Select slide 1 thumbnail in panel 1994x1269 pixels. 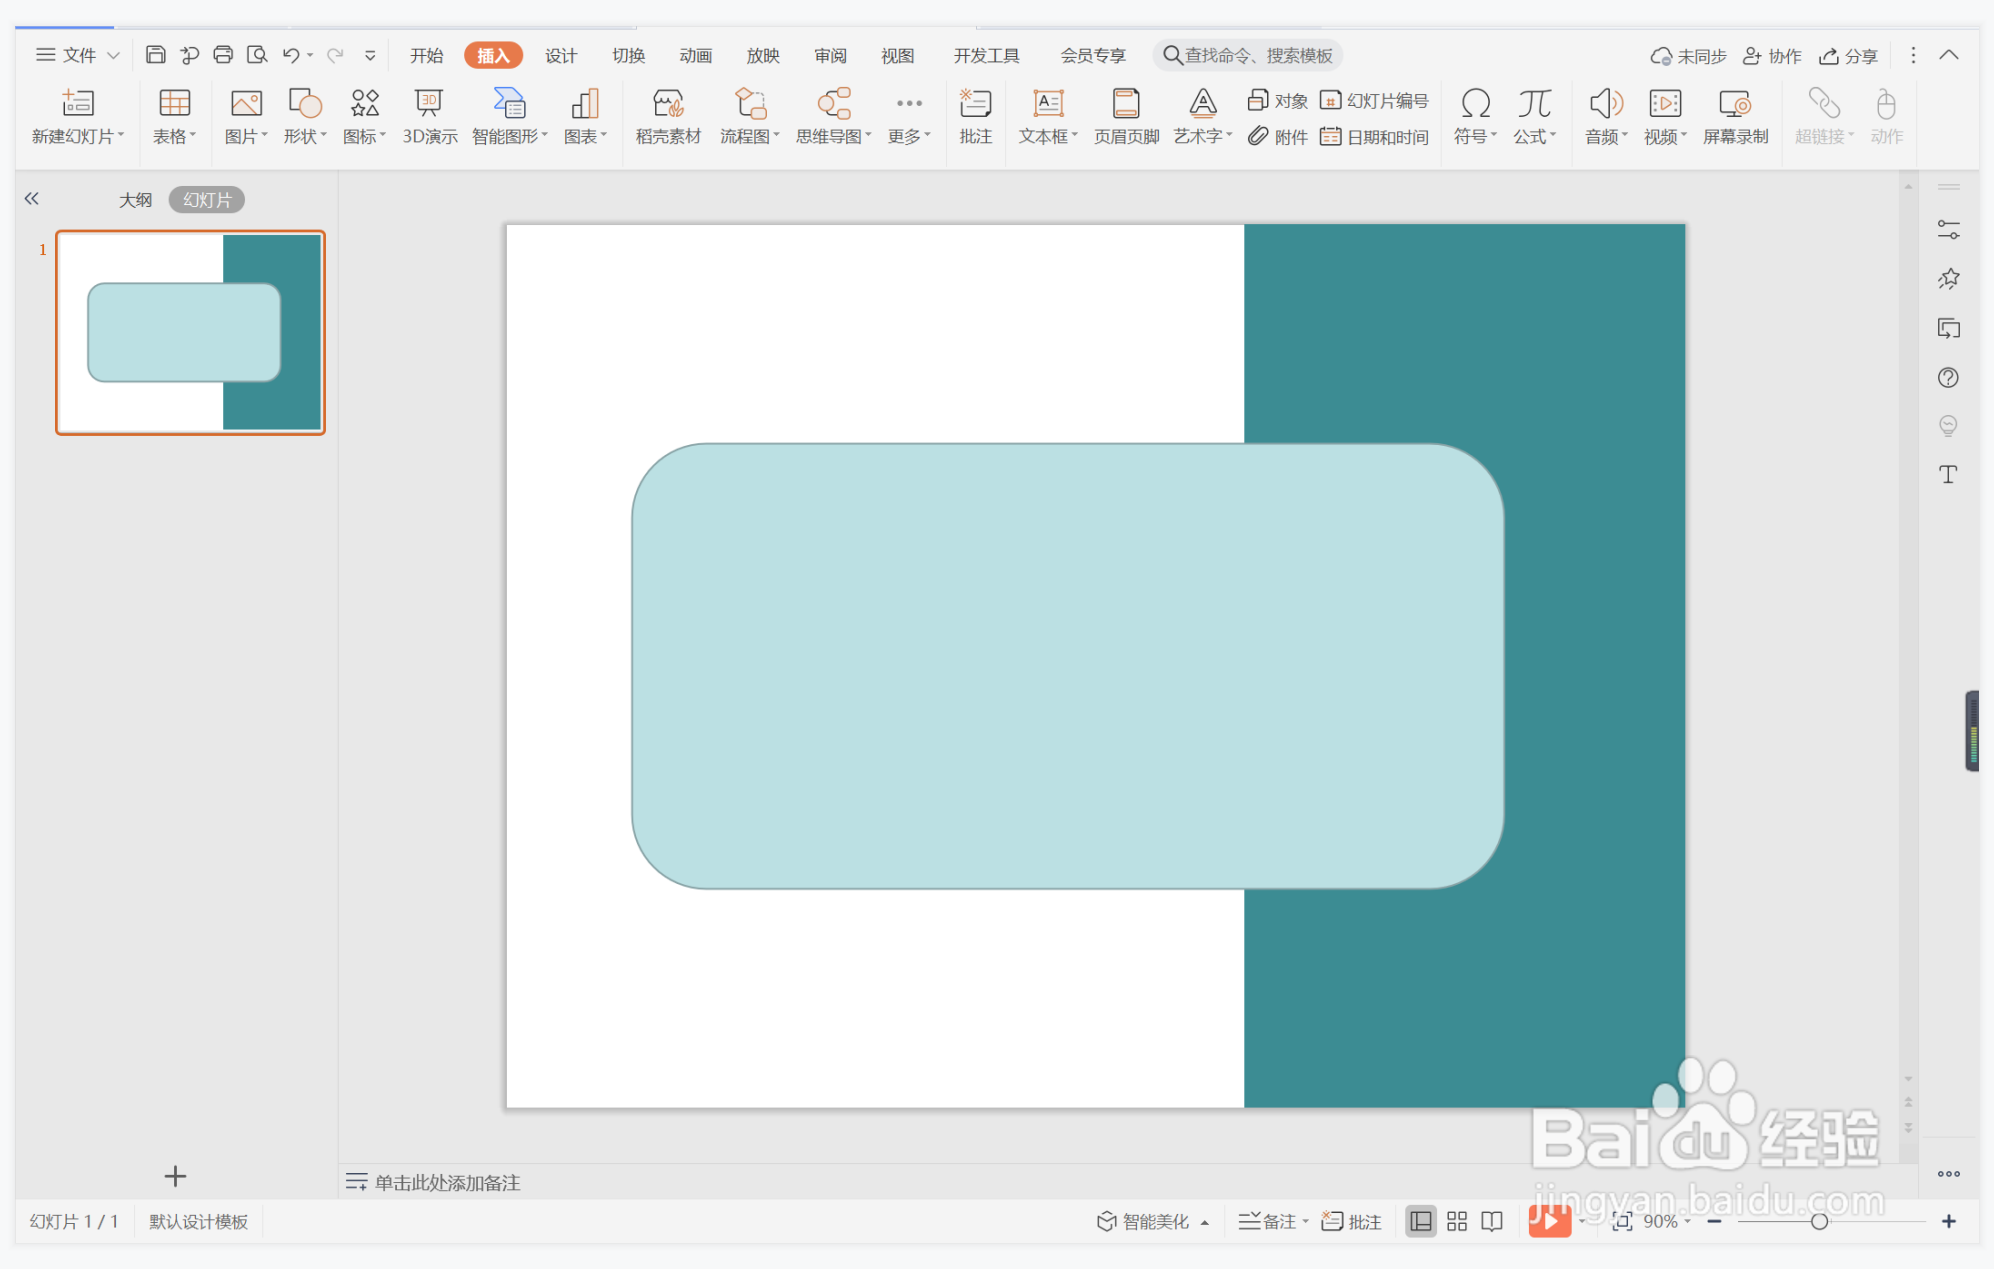[x=190, y=333]
